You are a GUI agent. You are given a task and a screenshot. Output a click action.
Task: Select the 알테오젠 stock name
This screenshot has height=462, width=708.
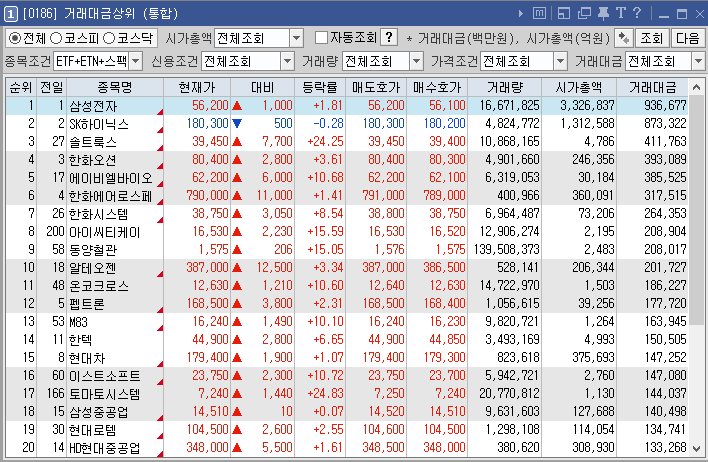[x=93, y=268]
